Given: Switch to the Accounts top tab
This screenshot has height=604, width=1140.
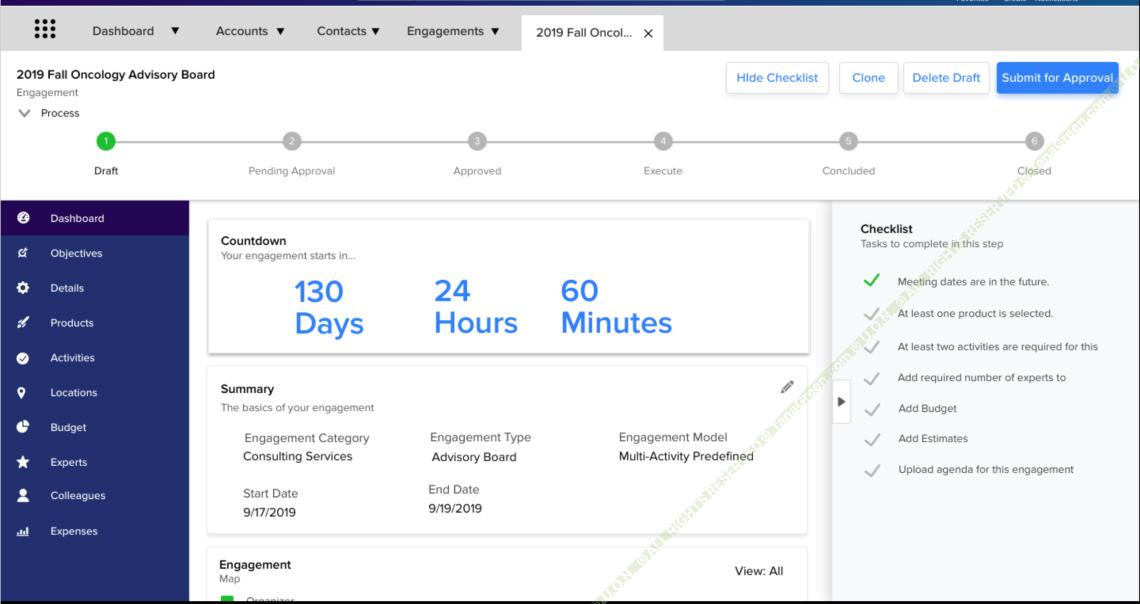Looking at the screenshot, I should [x=242, y=31].
